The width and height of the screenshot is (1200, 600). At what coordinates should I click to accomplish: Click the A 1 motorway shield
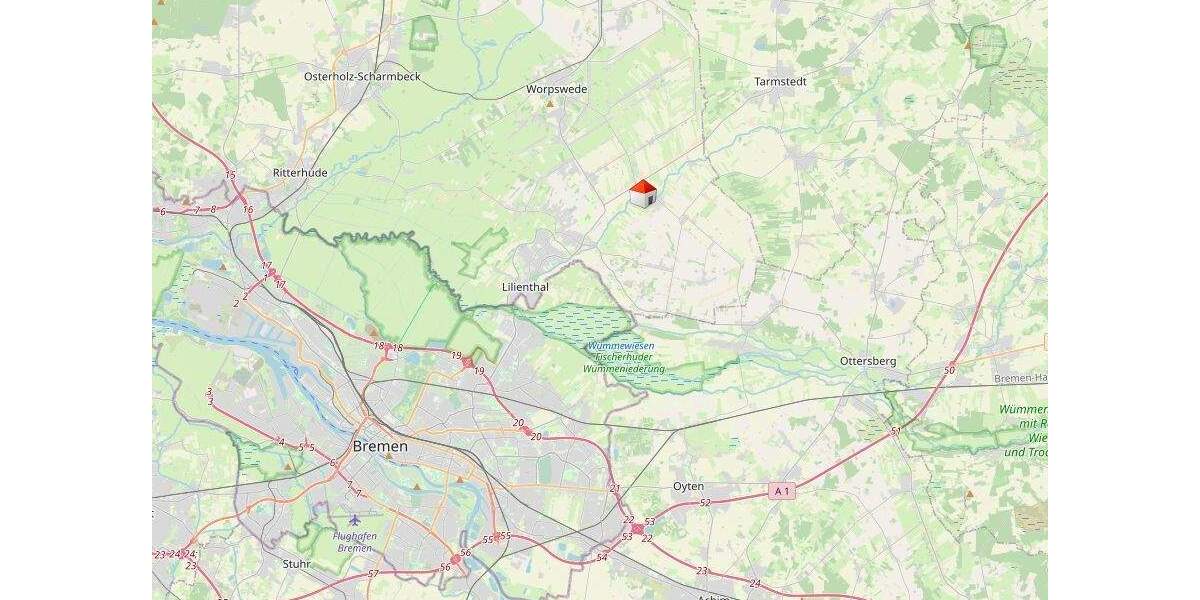pos(783,491)
